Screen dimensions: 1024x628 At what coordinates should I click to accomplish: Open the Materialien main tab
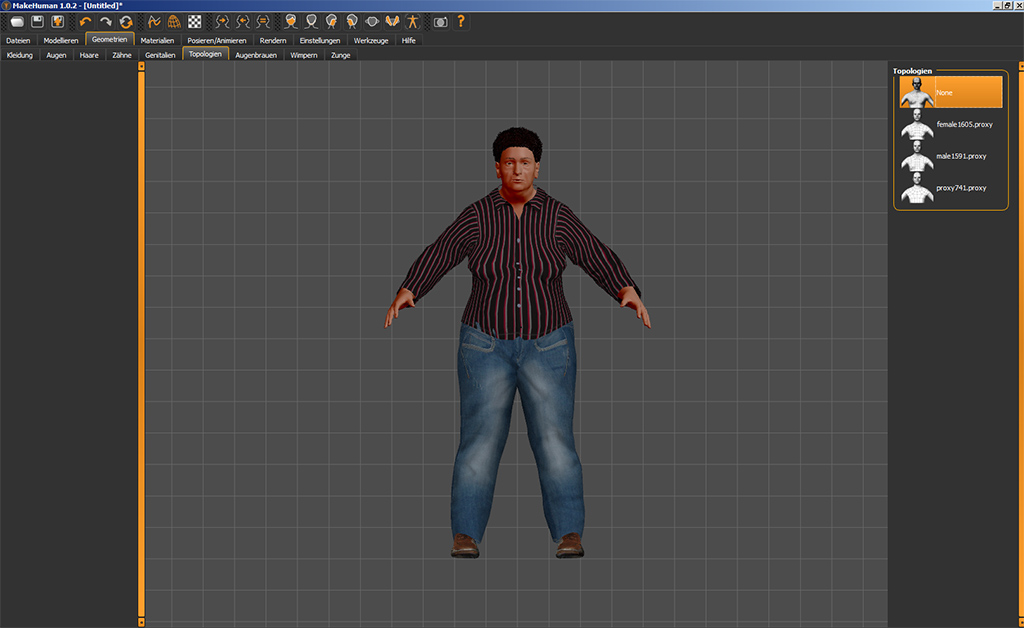click(157, 40)
